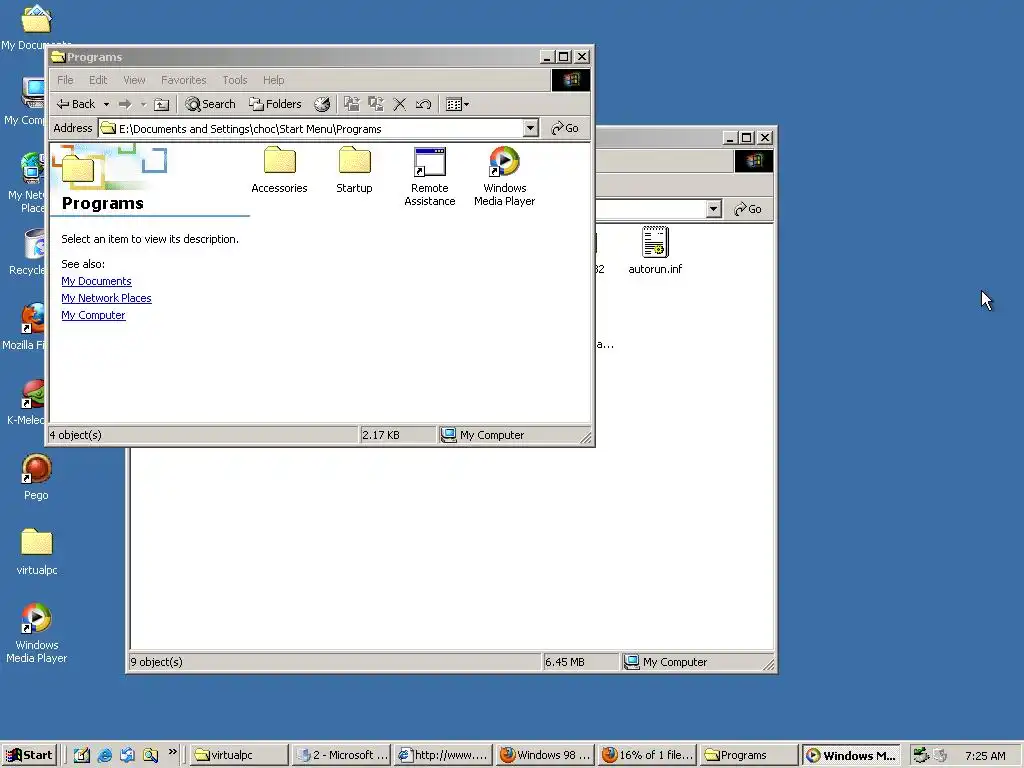Click '4 object(s)' in Programs status bar
1024x768 pixels.
pos(76,435)
